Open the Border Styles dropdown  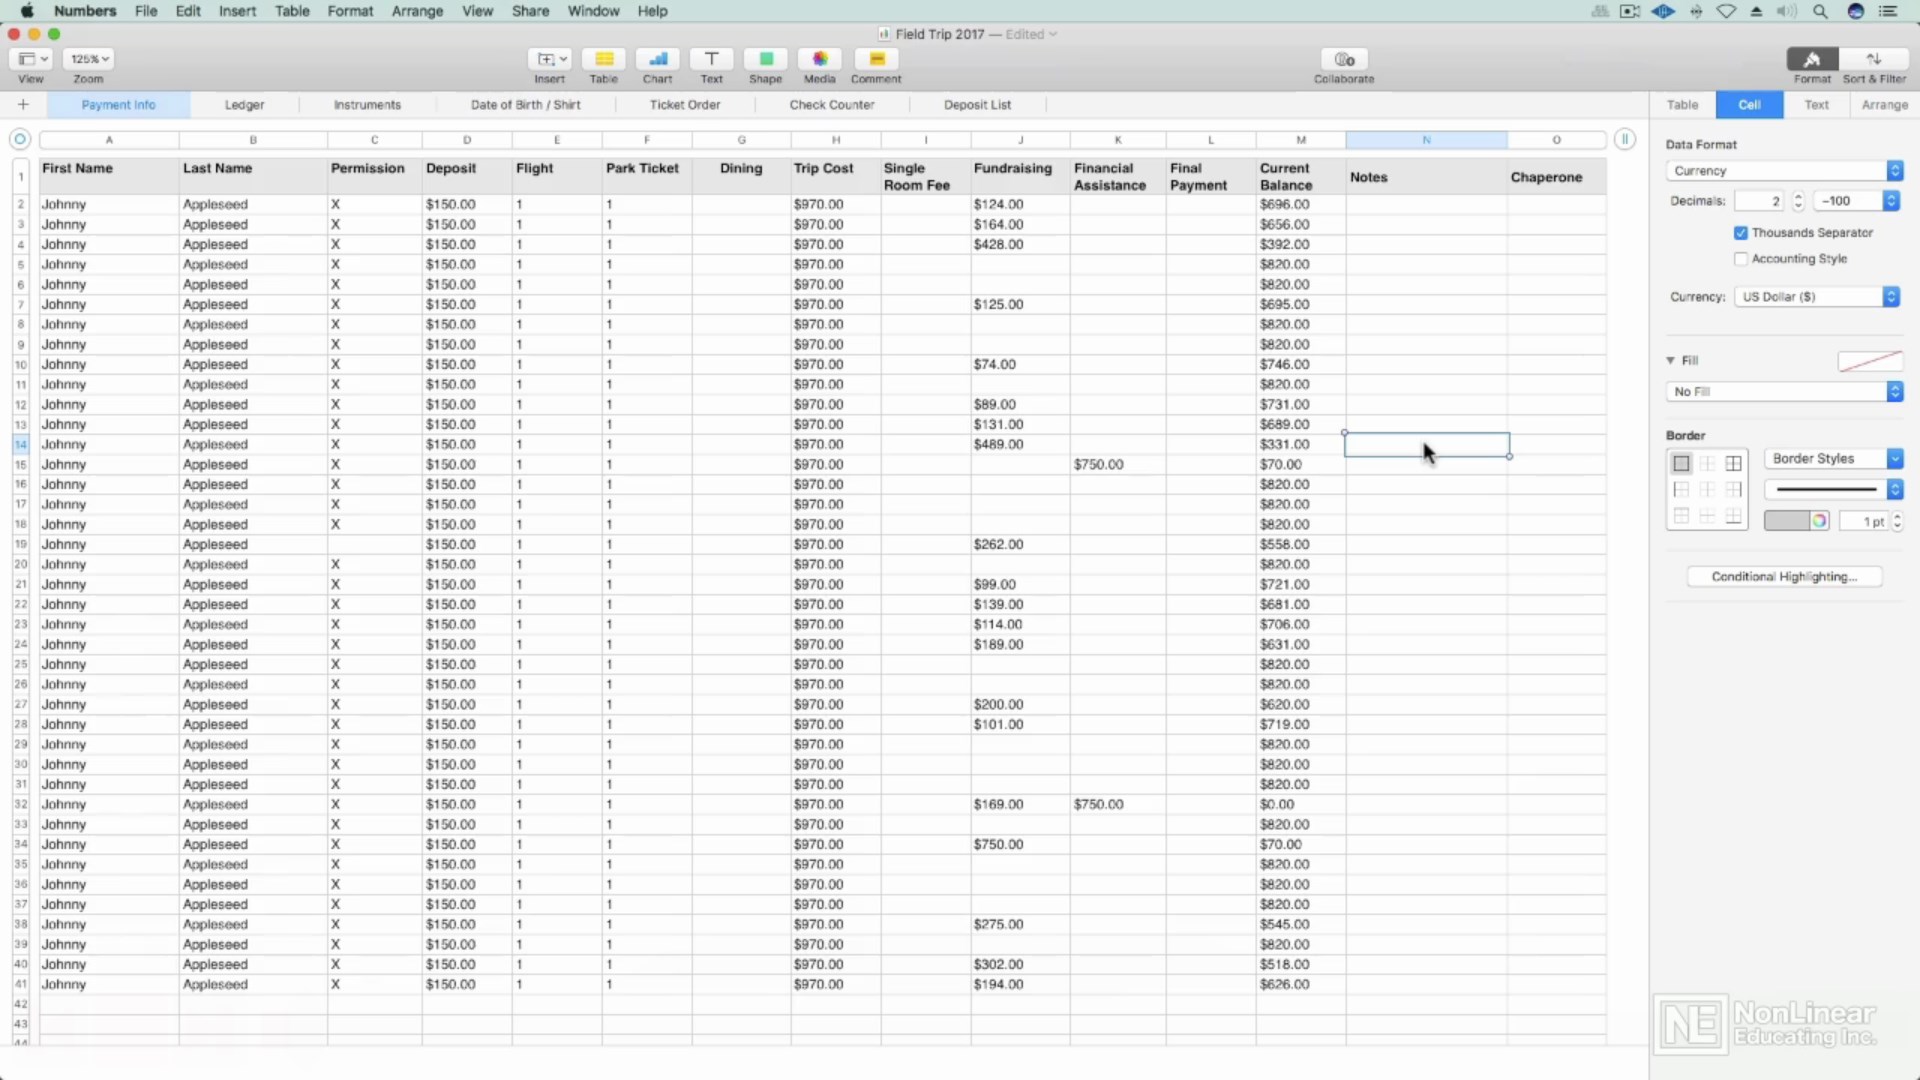tap(1833, 459)
